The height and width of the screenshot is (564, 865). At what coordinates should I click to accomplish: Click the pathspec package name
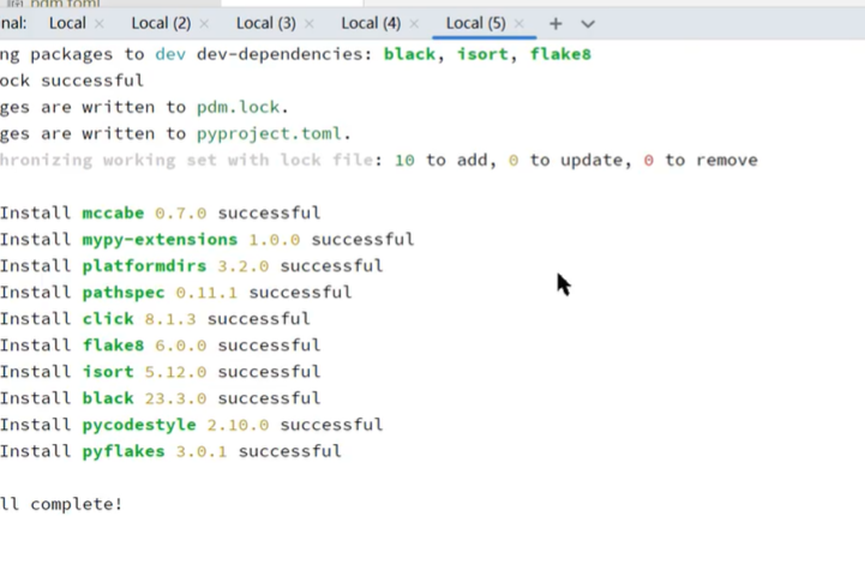click(x=124, y=293)
